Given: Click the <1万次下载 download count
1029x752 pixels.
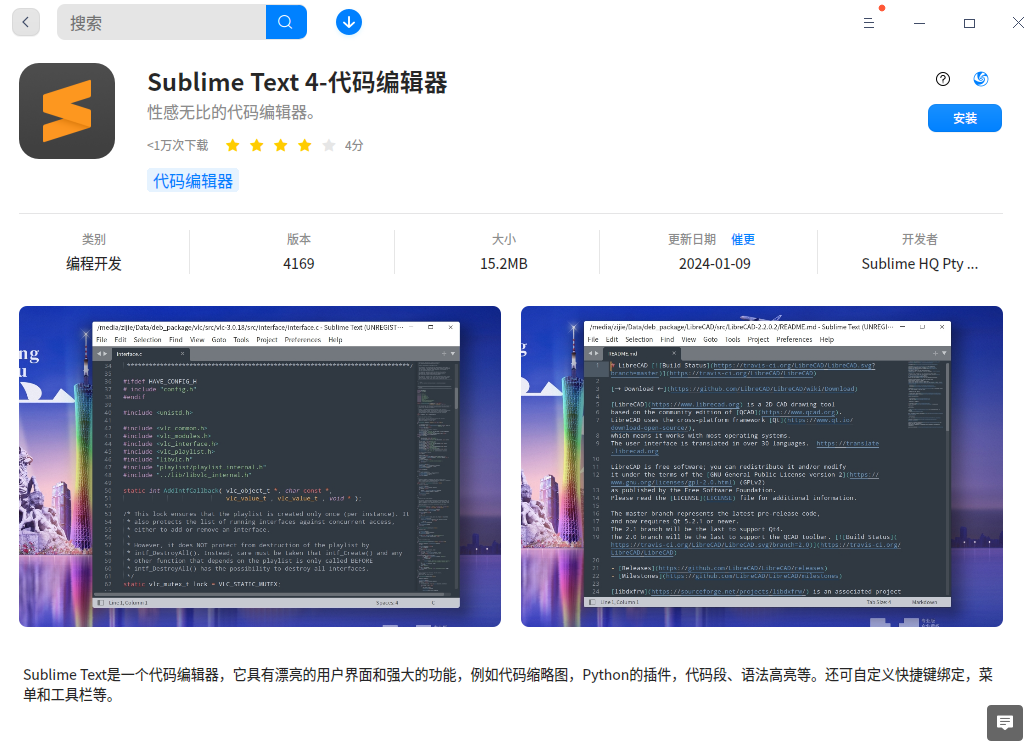Looking at the screenshot, I should coord(177,146).
